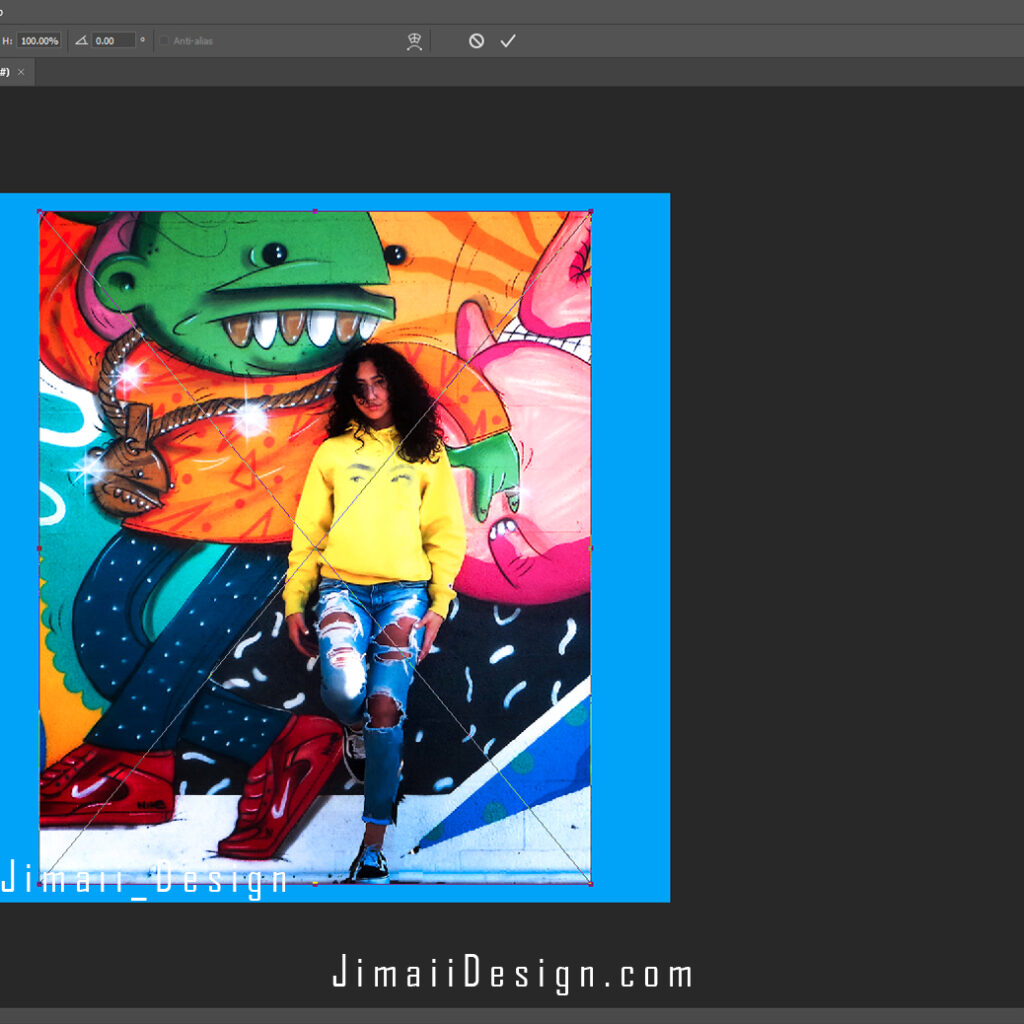Click the top-middle transform handle
The height and width of the screenshot is (1024, 1024).
pos(316,211)
